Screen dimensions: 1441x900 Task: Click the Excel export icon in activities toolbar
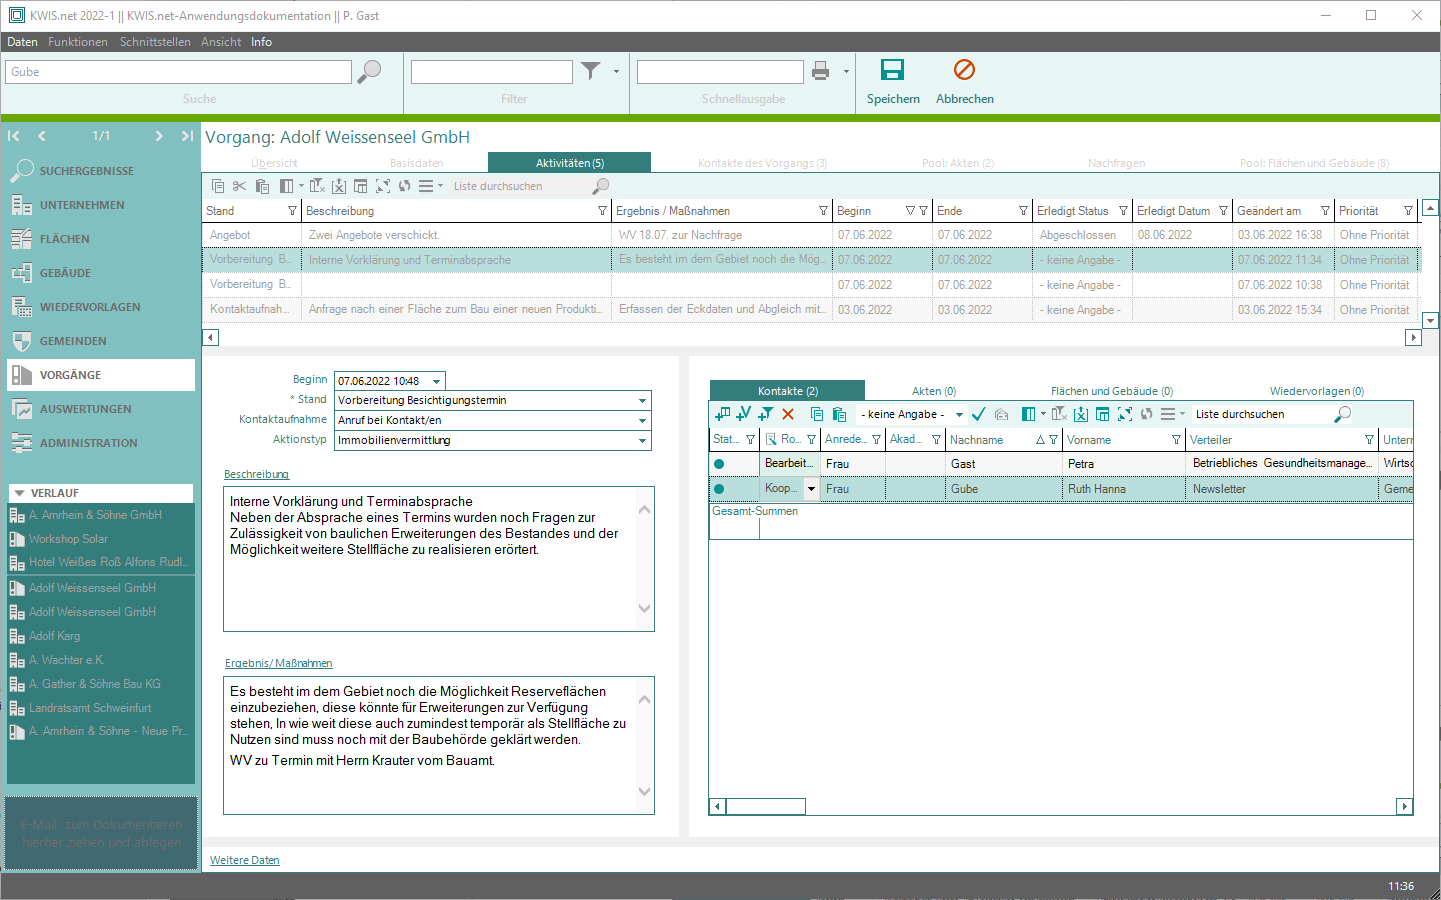coord(339,186)
